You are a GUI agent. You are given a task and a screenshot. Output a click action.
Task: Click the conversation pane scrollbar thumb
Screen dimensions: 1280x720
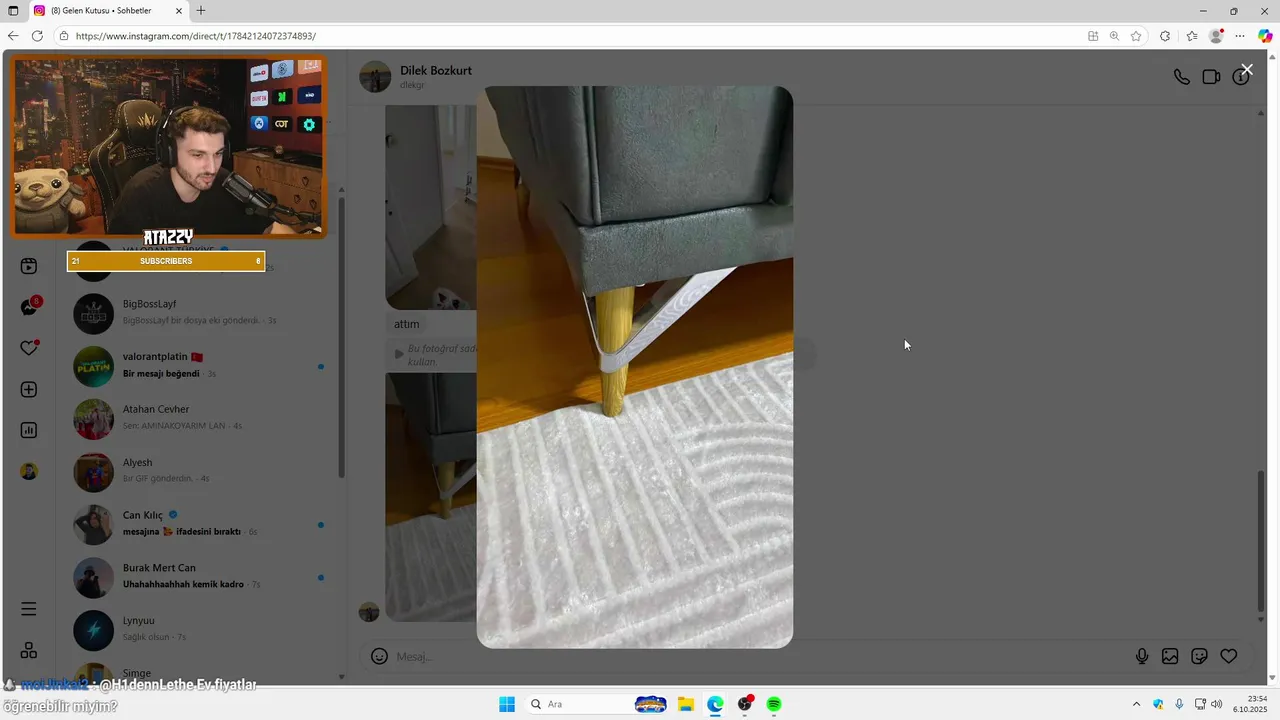click(1260, 540)
